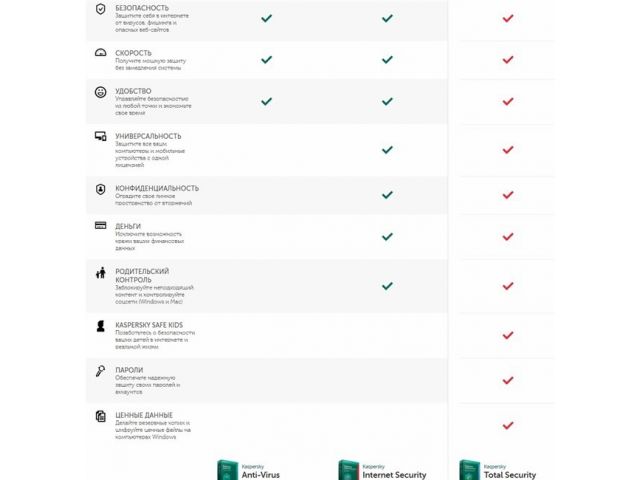640x480 pixels.
Task: Click the red checkmark in ЦЕННЫЕ ДАННЫЕ row
Action: (508, 425)
